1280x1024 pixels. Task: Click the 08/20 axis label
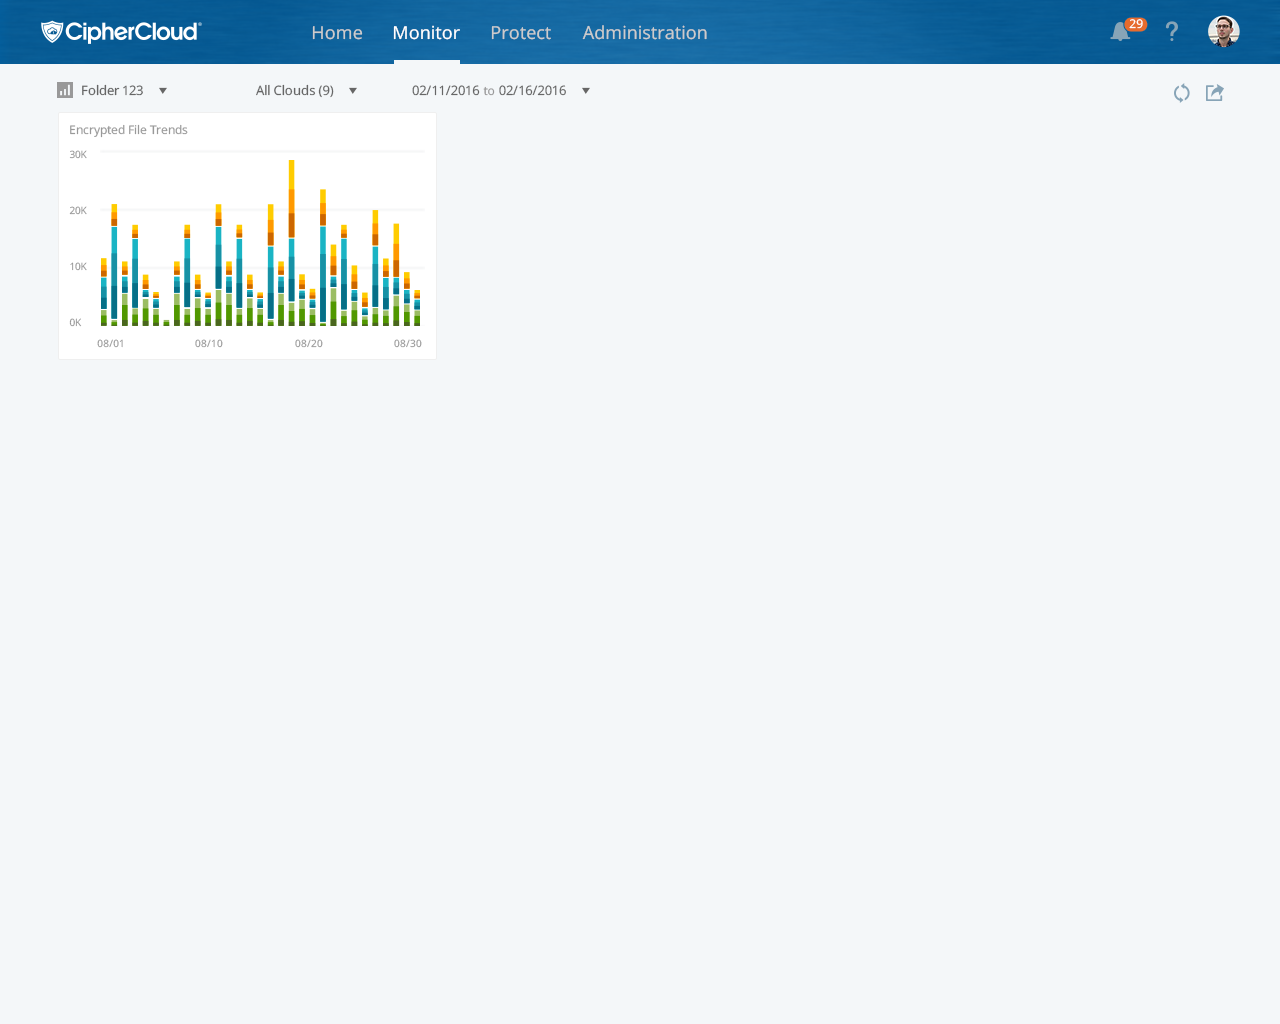click(x=309, y=343)
